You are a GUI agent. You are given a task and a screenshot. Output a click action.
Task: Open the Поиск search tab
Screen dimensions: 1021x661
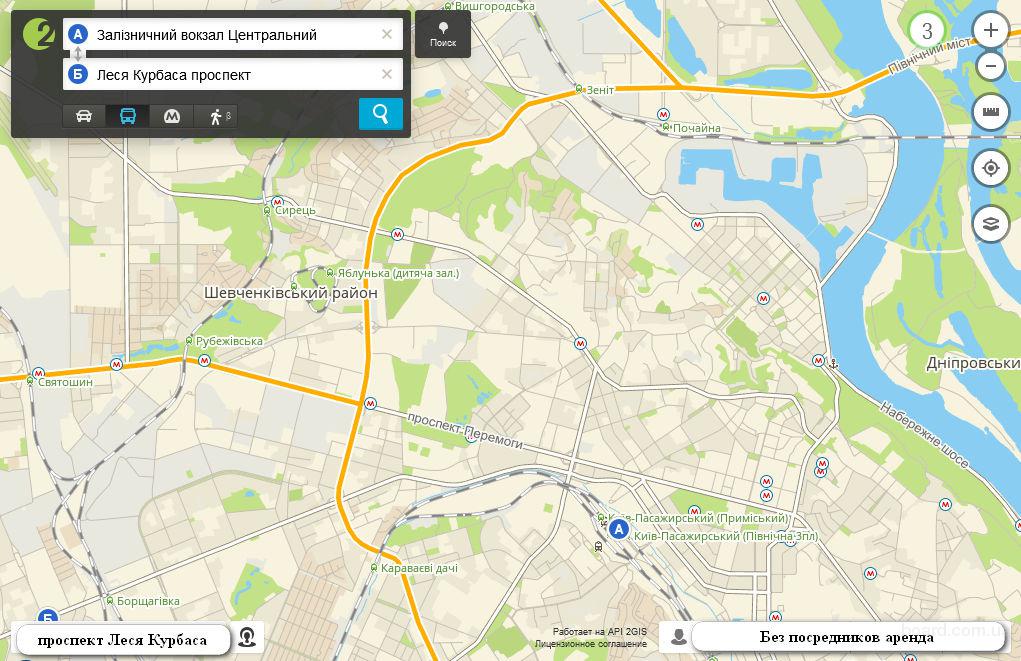click(442, 34)
